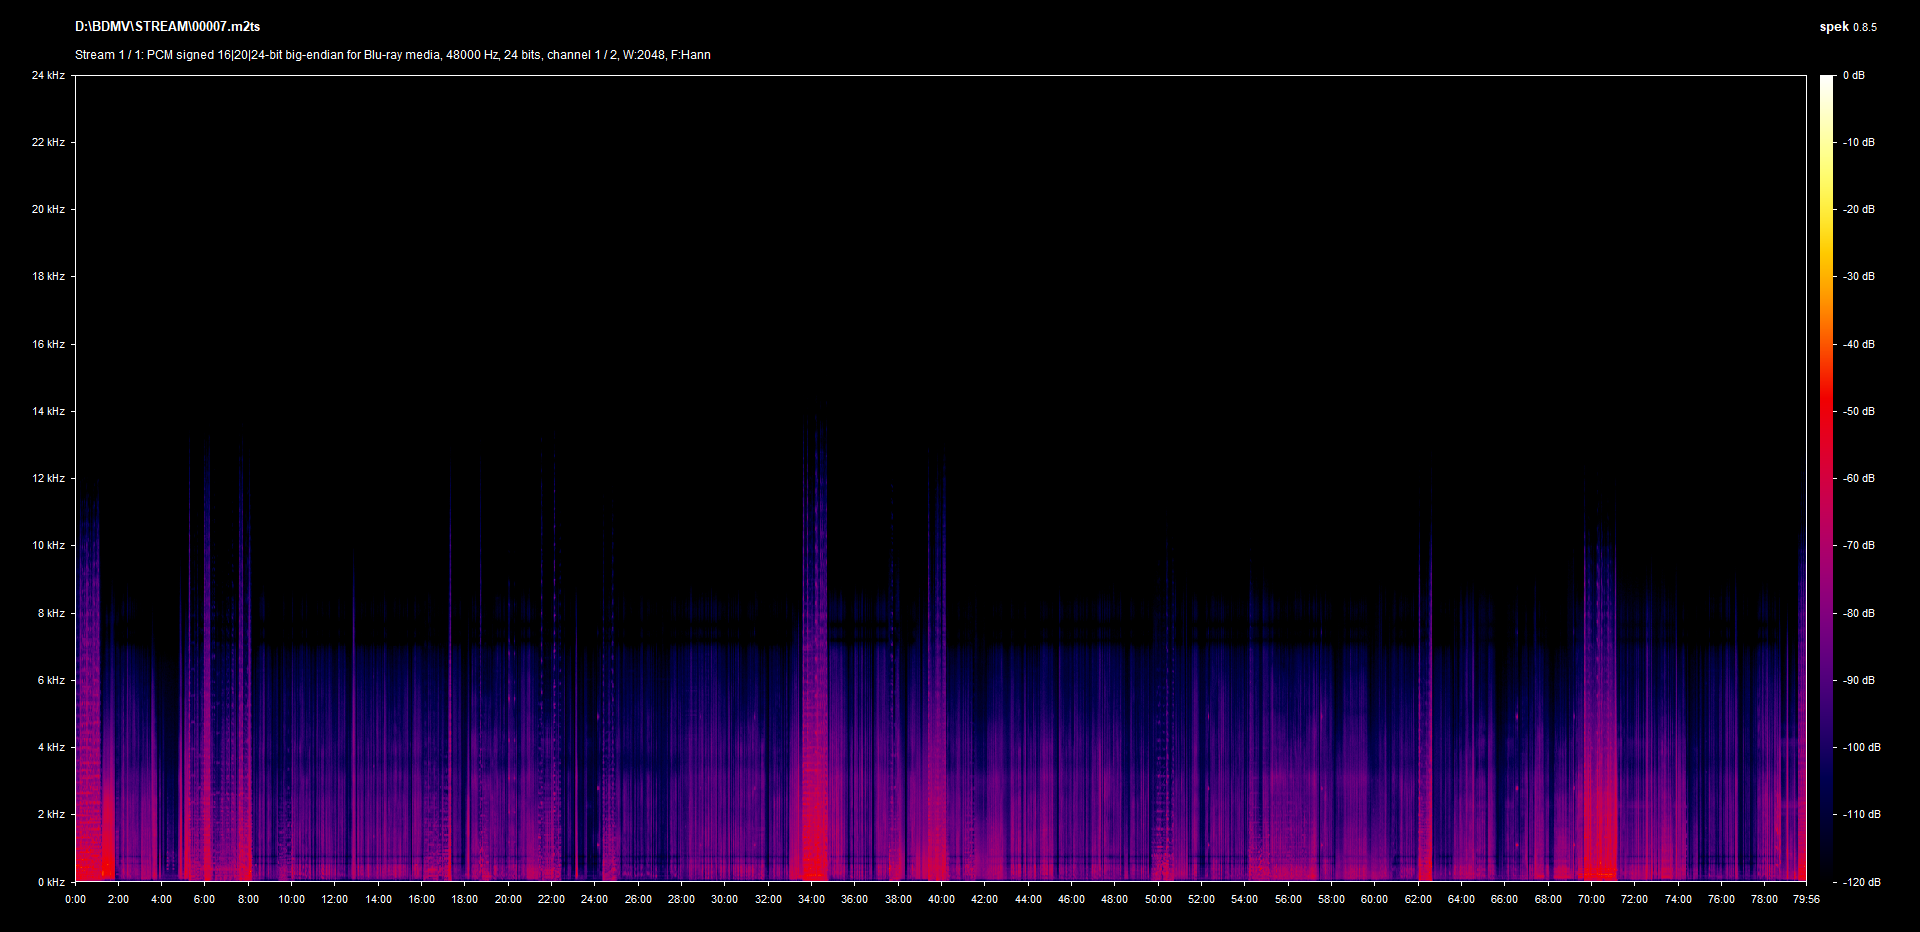
Task: Click the -120 dB level label
Action: [1861, 882]
